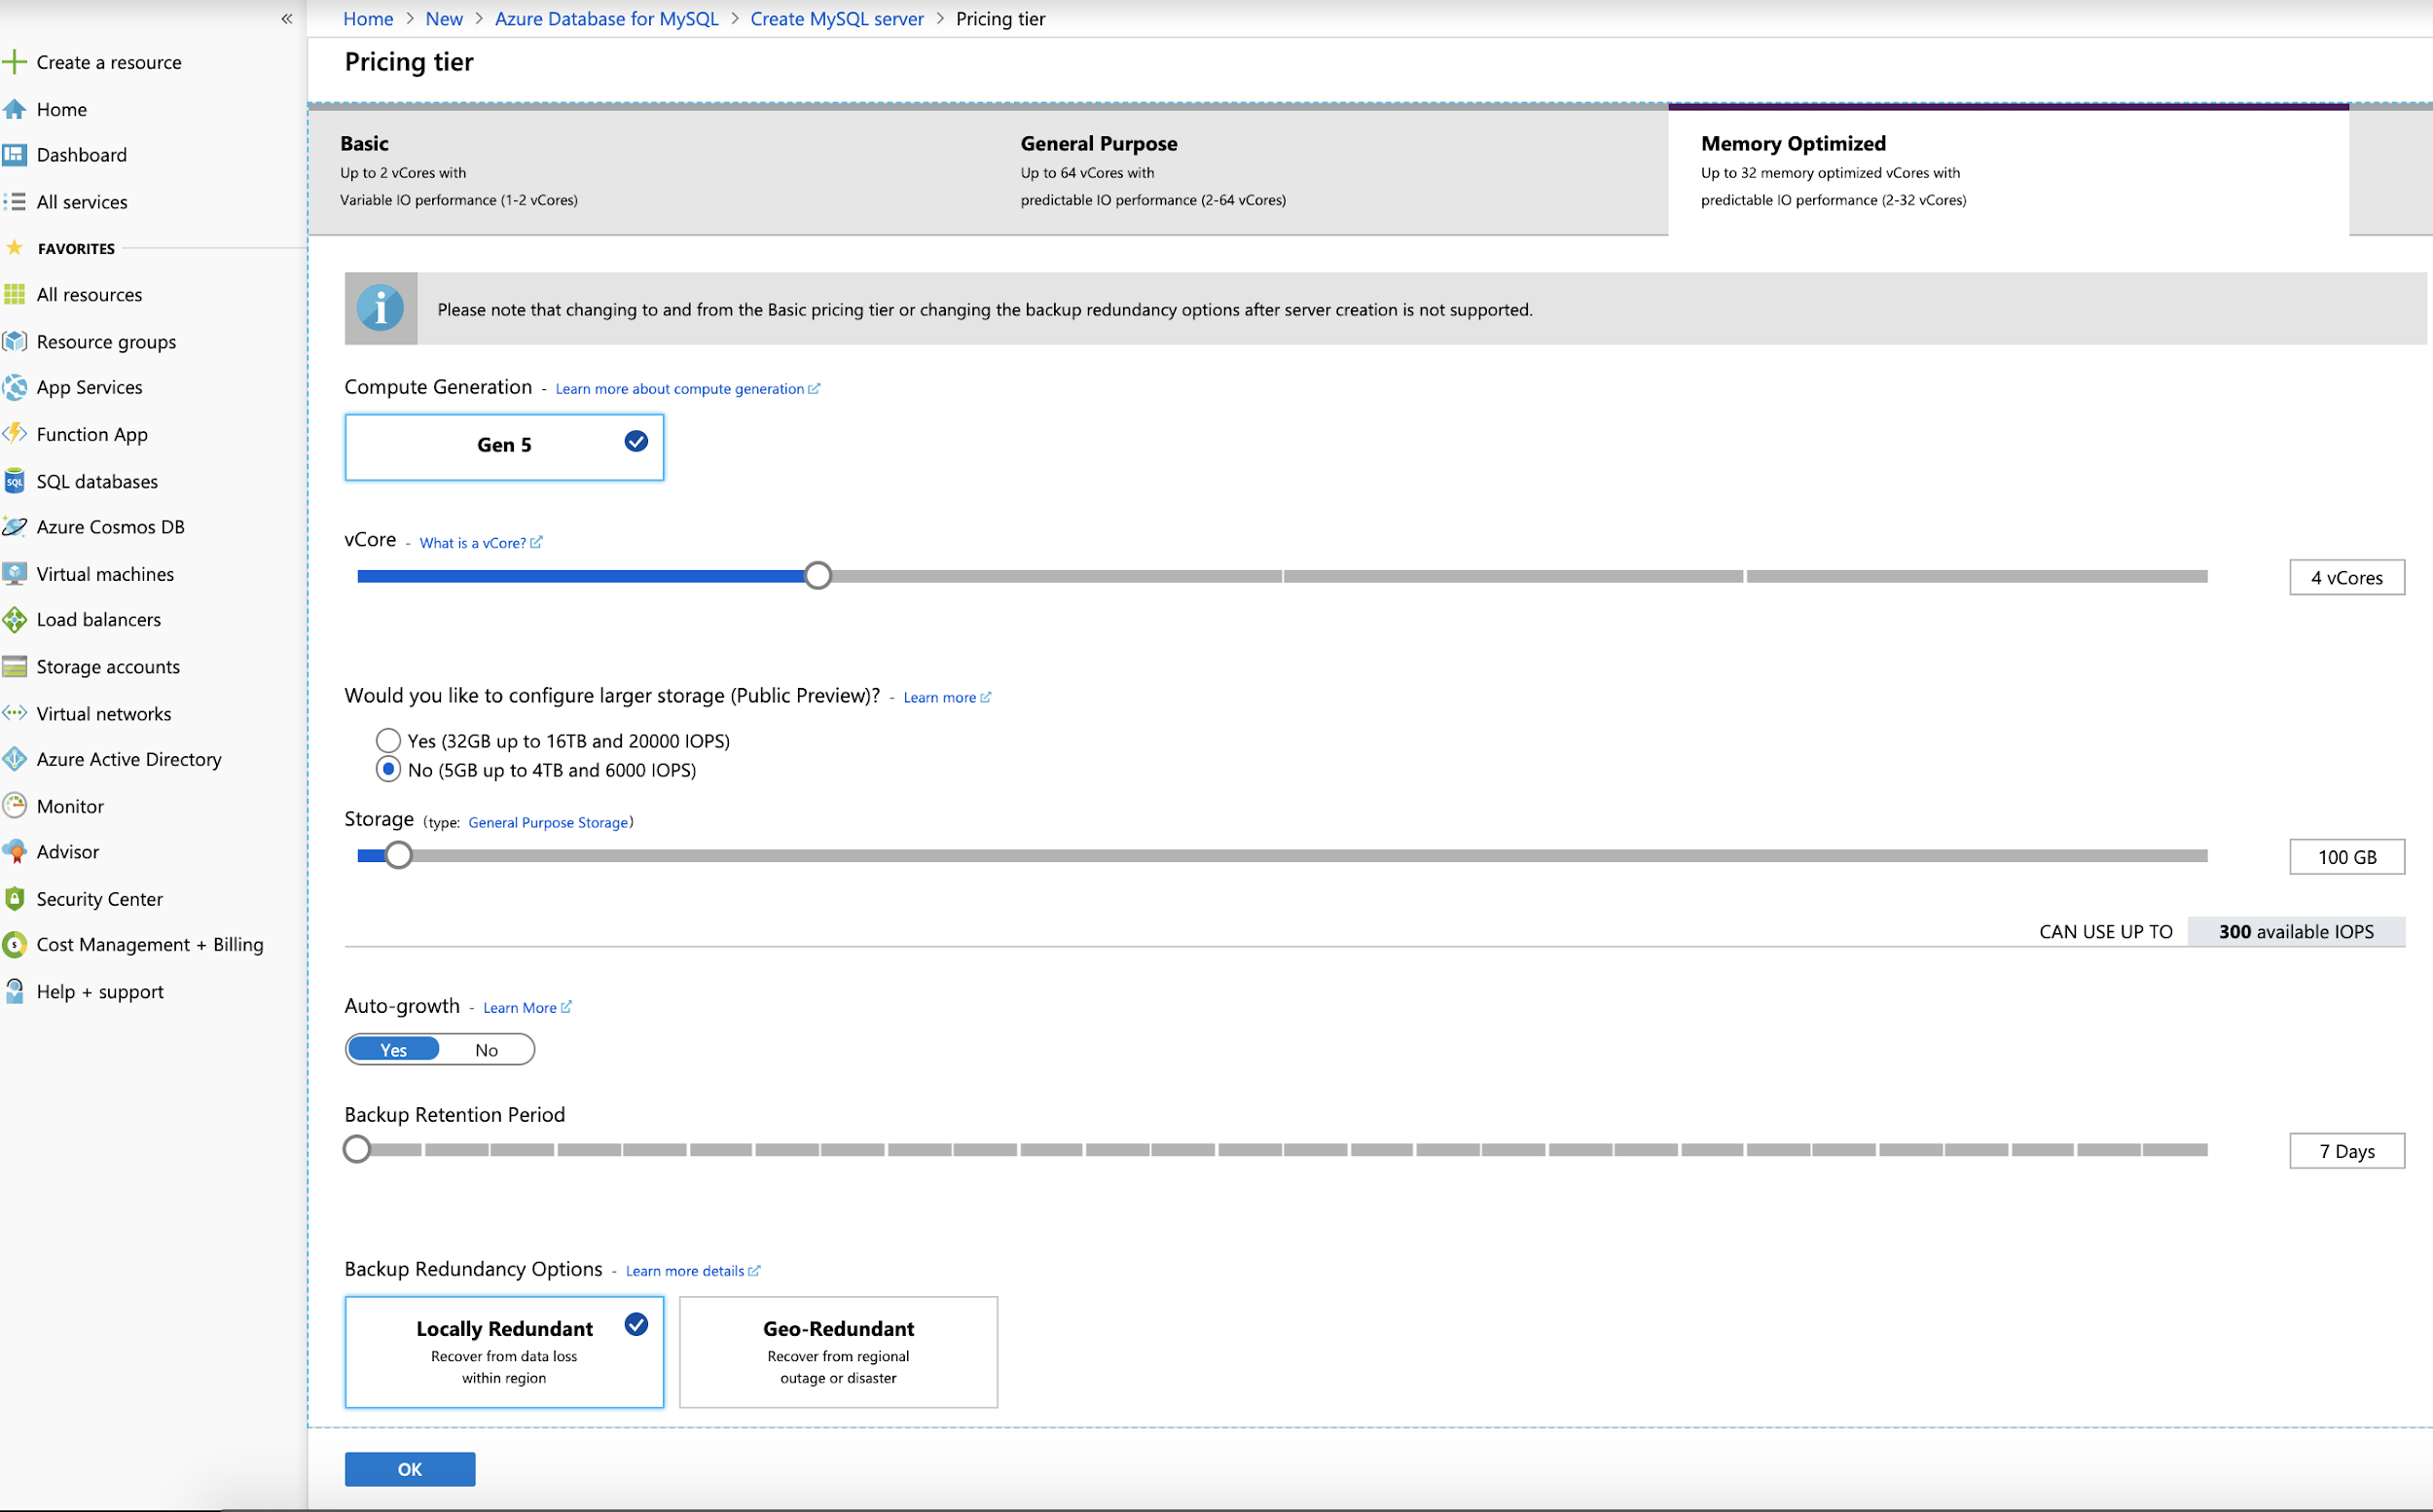
Task: Click the 7 Days retention value field
Action: [2347, 1151]
